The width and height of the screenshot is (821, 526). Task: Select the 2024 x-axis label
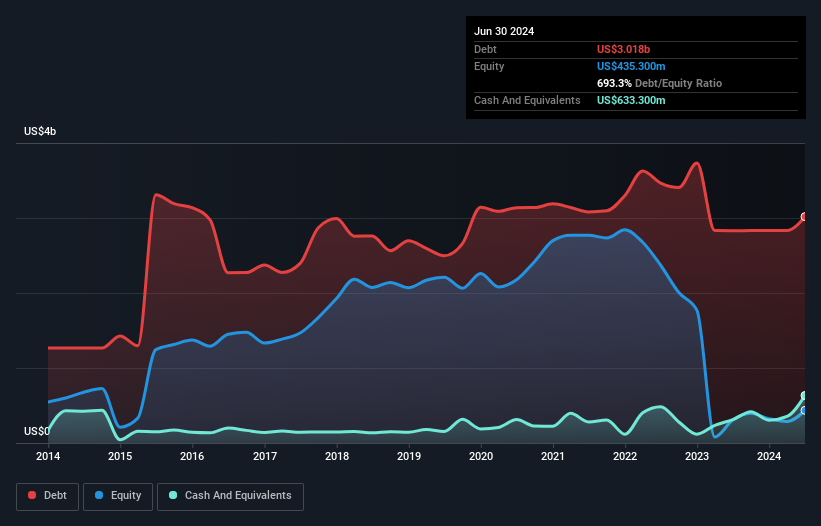coord(769,456)
